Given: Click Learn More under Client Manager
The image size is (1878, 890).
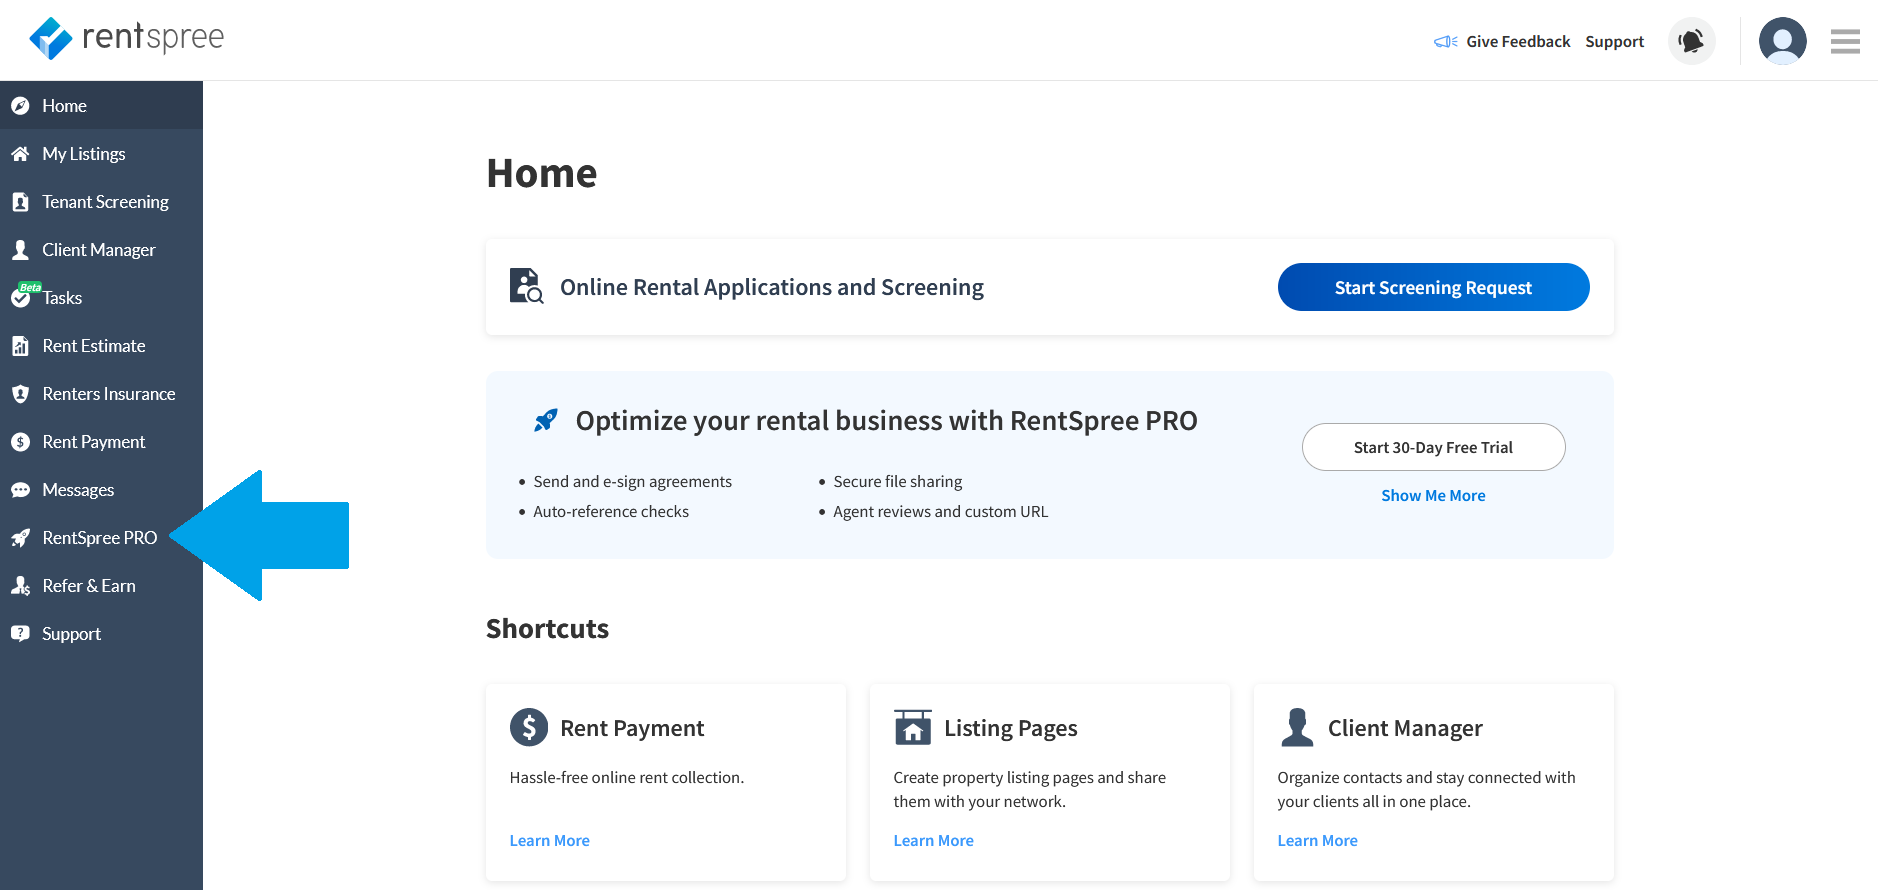Looking at the screenshot, I should tap(1317, 841).
